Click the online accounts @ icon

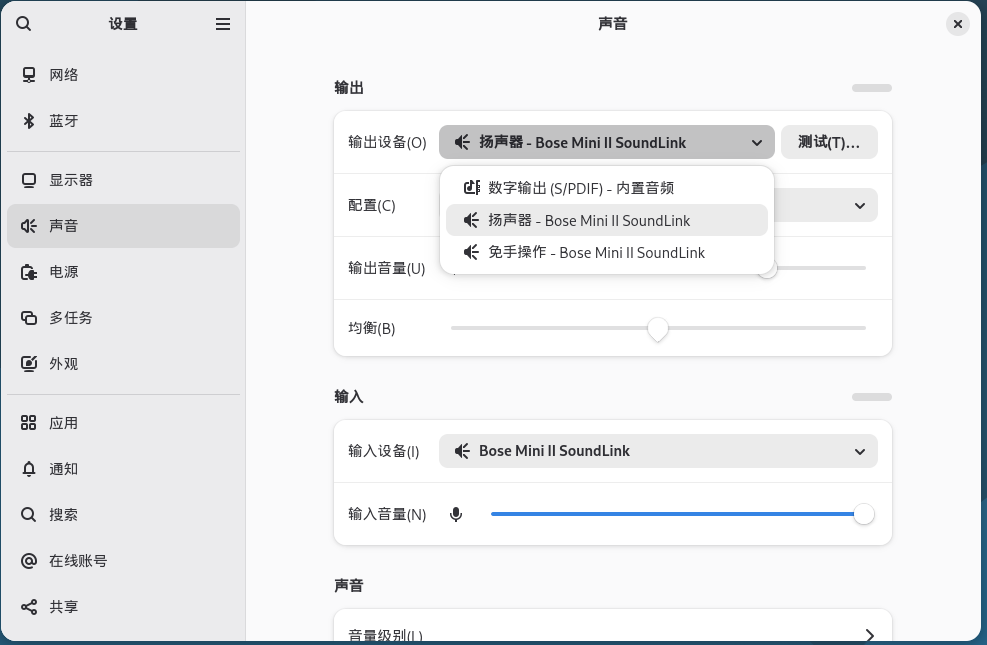click(x=29, y=561)
